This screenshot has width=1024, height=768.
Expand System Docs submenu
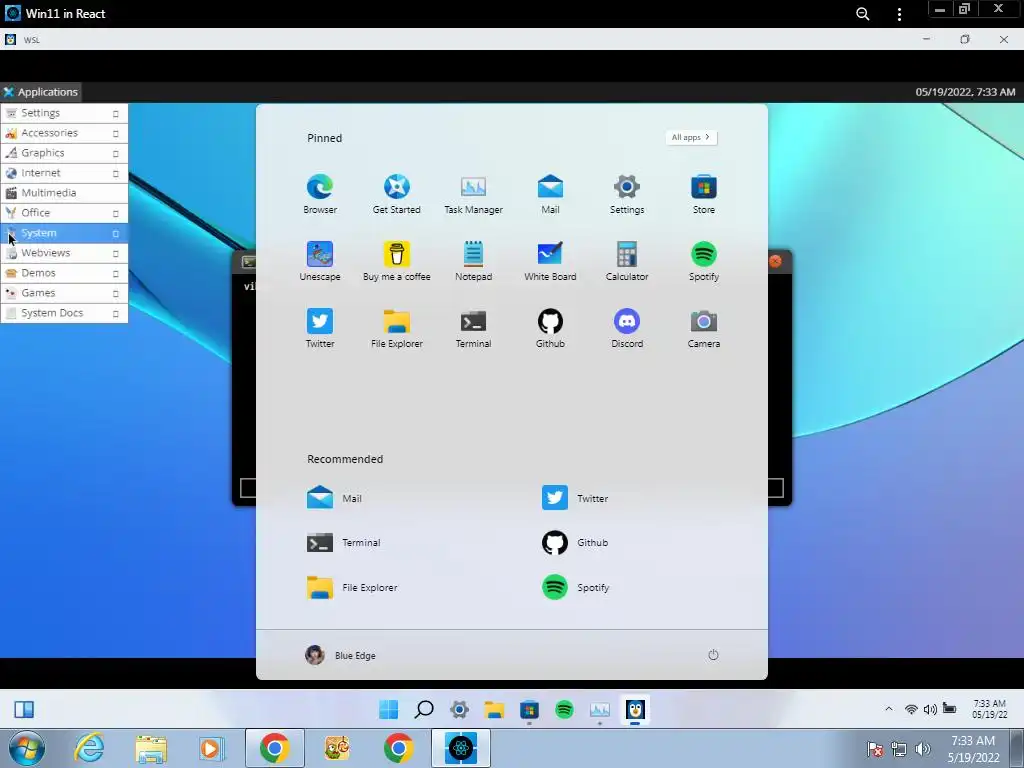[64, 313]
